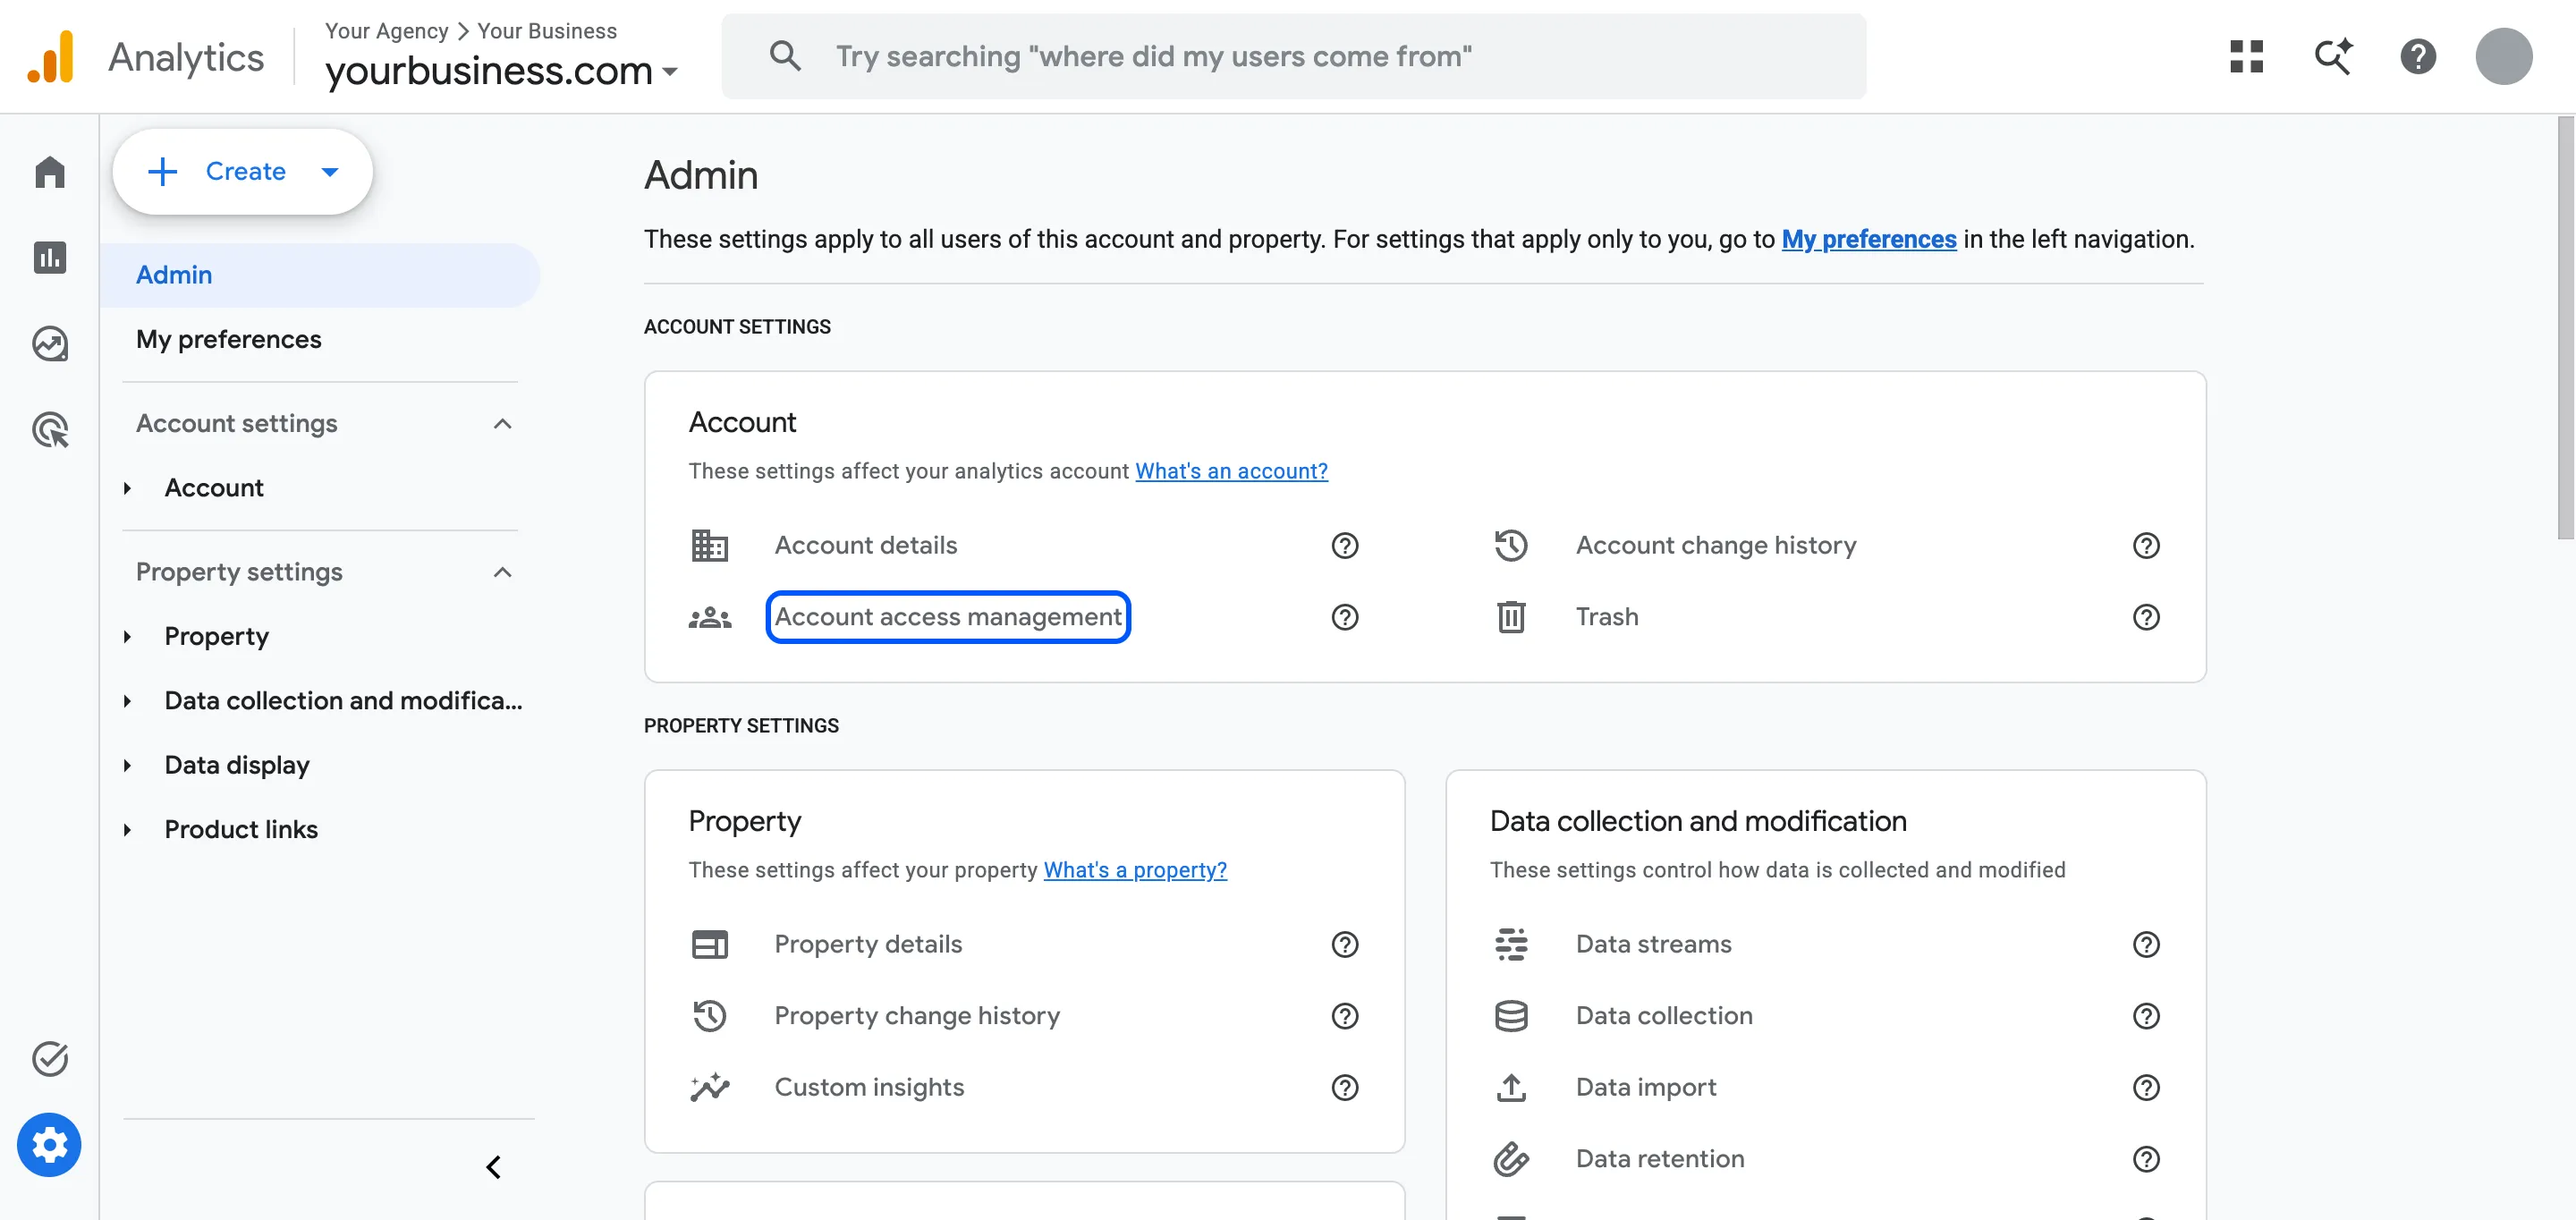Click the "What's a property?" link
The width and height of the screenshot is (2576, 1220).
coord(1135,870)
